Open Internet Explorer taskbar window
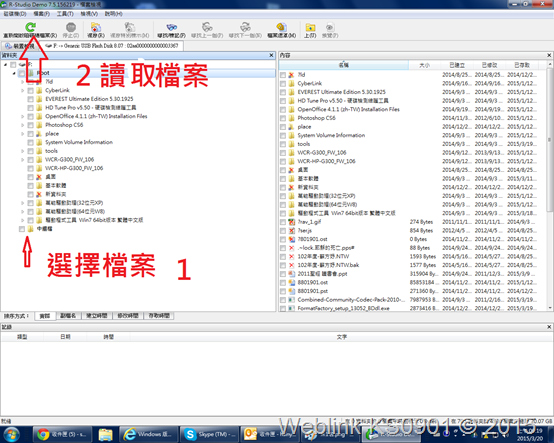This screenshot has height=443, width=554. 148,435
